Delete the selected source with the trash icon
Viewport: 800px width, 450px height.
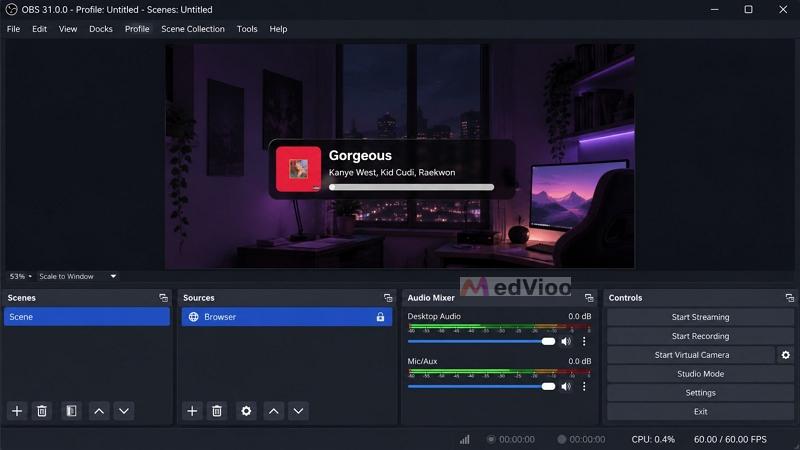click(x=217, y=411)
